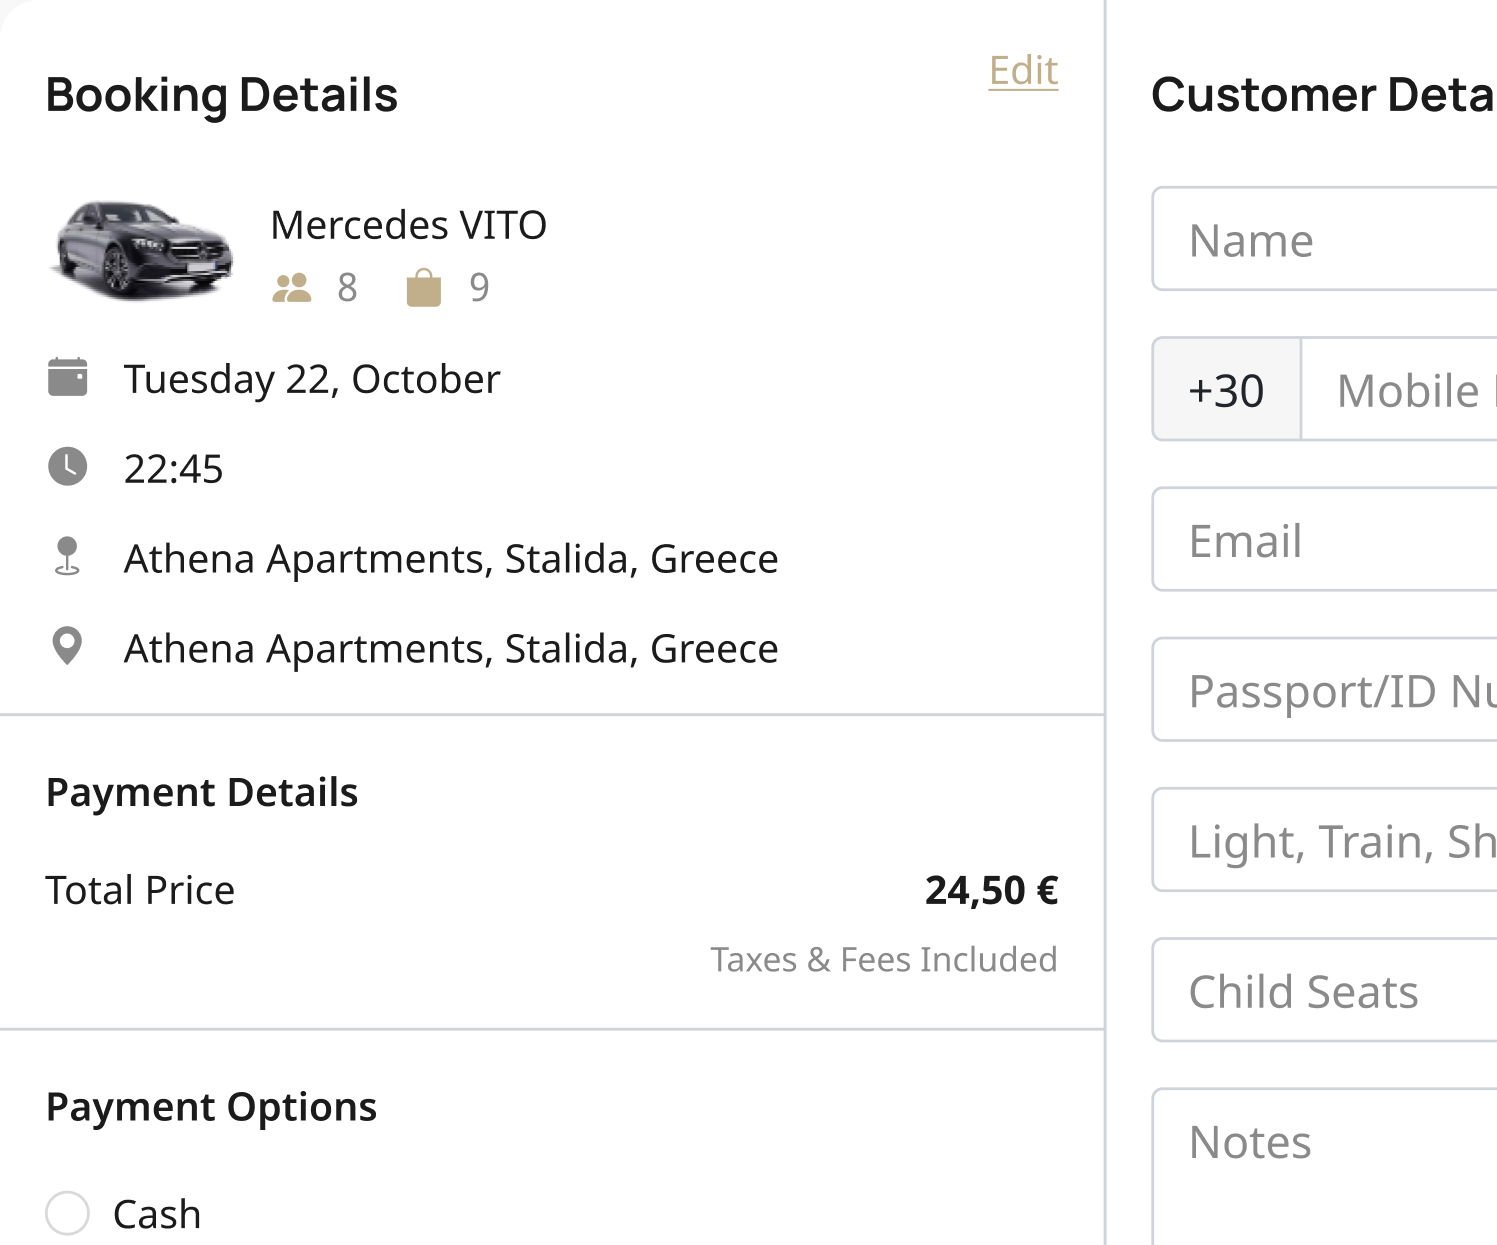
Task: Open the Child Seats dropdown
Action: click(1325, 990)
